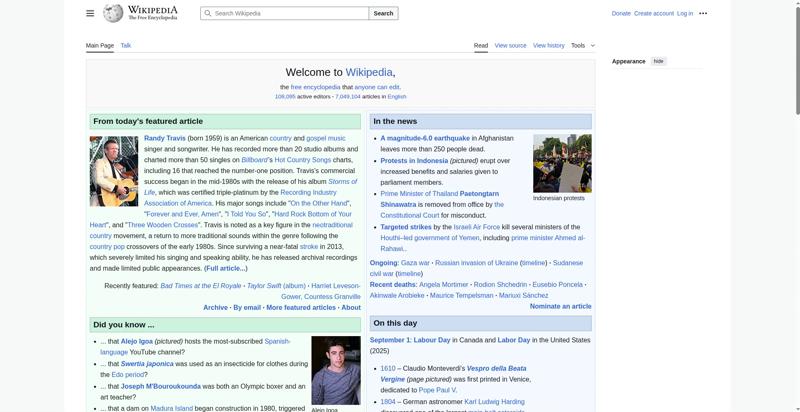Click the Maurice Tempelsman link
This screenshot has width=800, height=412.
(462, 295)
